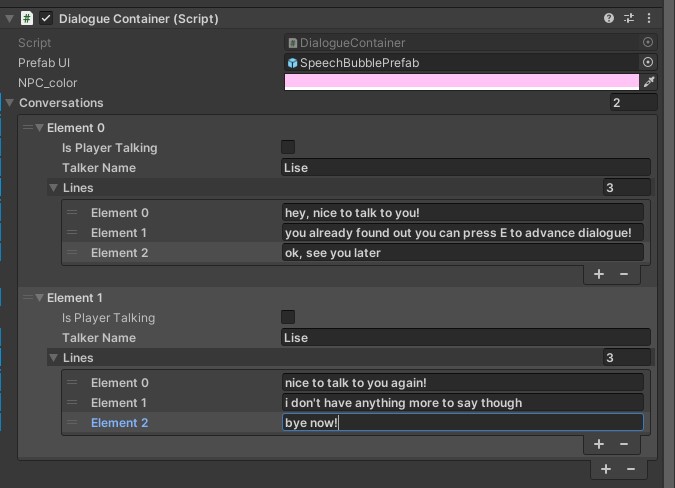Image resolution: width=675 pixels, height=488 pixels.
Task: Toggle Is Player Talking in Element 0
Action: 288,147
